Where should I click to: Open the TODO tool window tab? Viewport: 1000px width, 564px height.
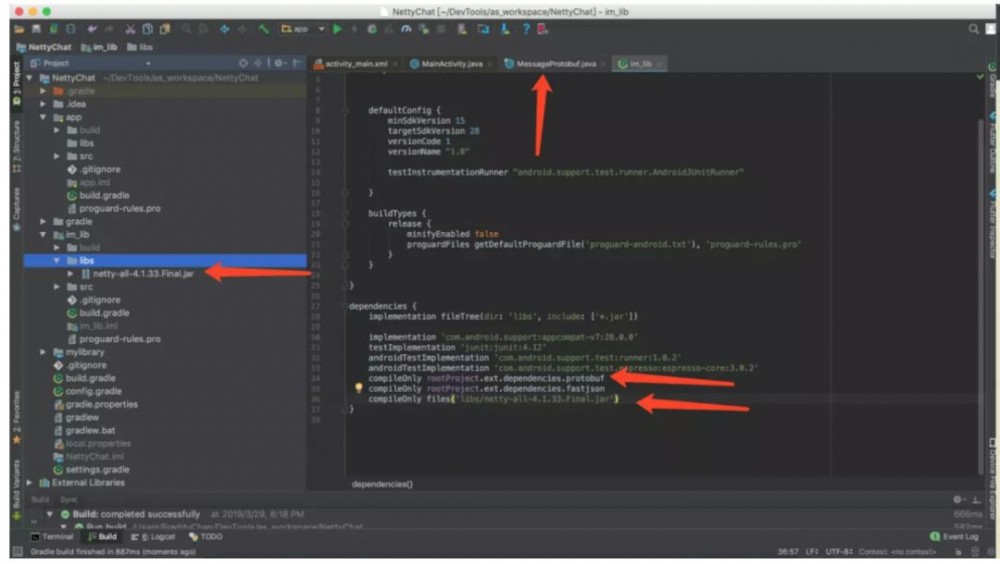206,537
